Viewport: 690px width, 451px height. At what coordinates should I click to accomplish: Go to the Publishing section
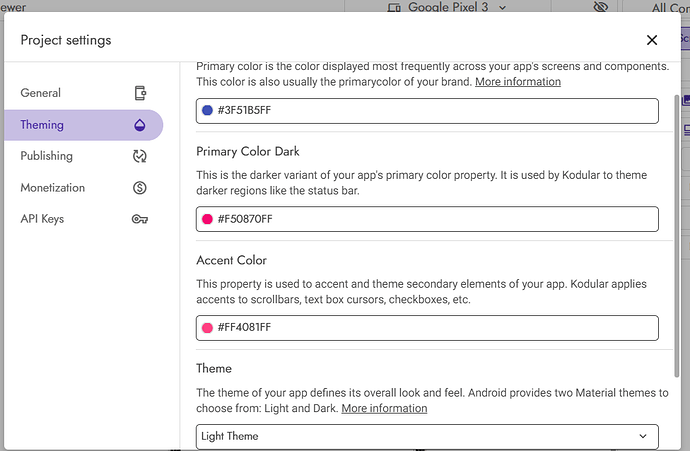[x=46, y=156]
